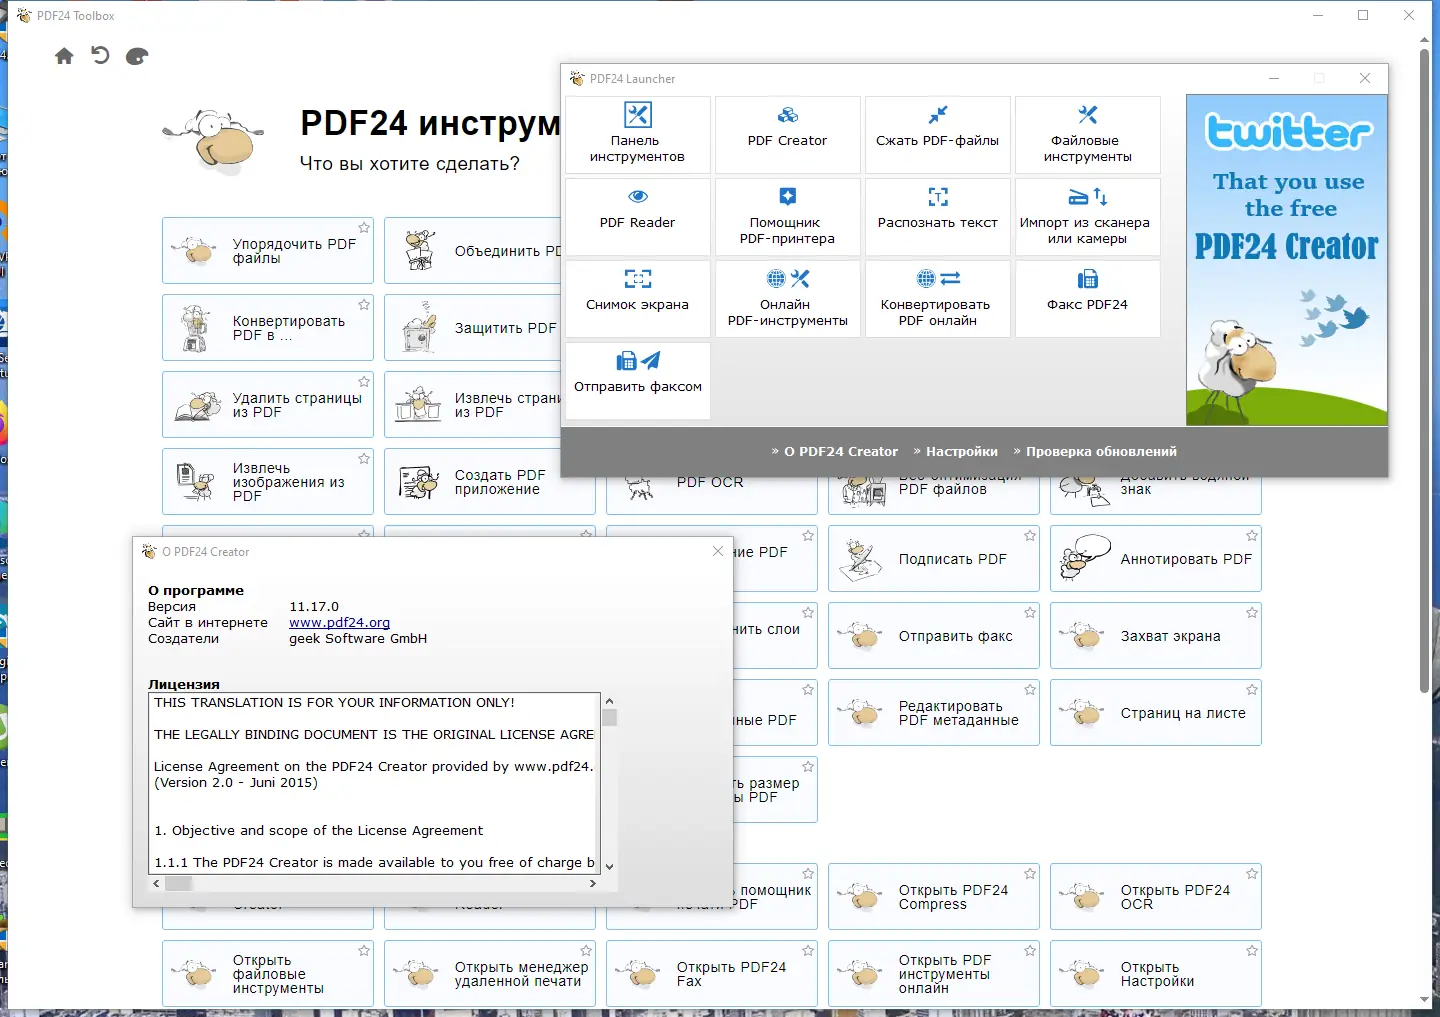Screen dimensions: 1440x1017
Task: Launch PDF Reader from the Launcher
Action: click(638, 216)
